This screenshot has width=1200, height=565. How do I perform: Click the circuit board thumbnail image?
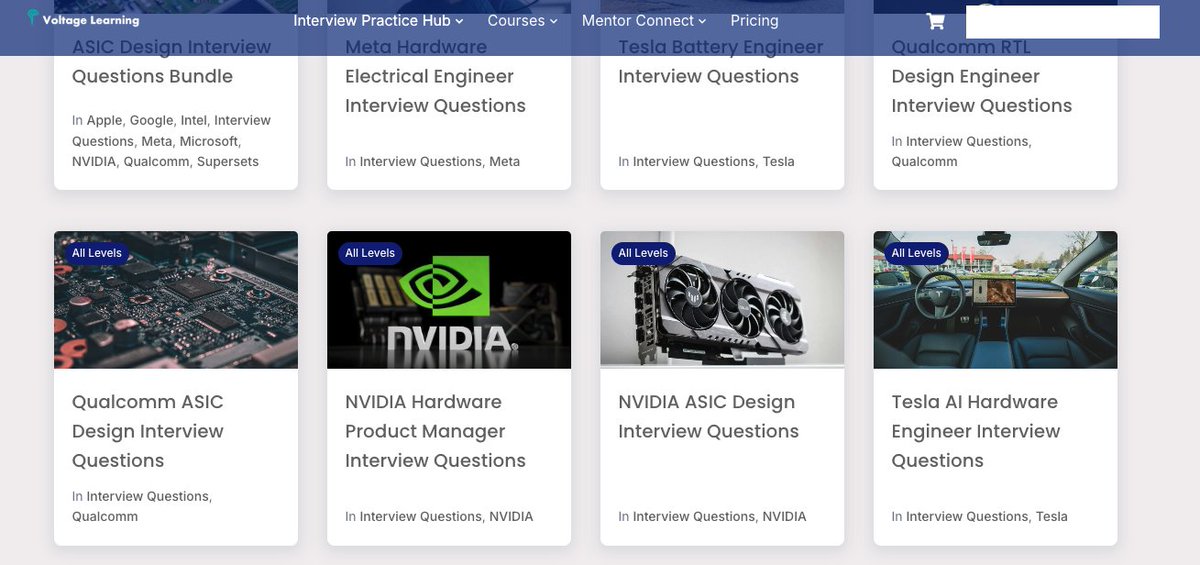(176, 300)
